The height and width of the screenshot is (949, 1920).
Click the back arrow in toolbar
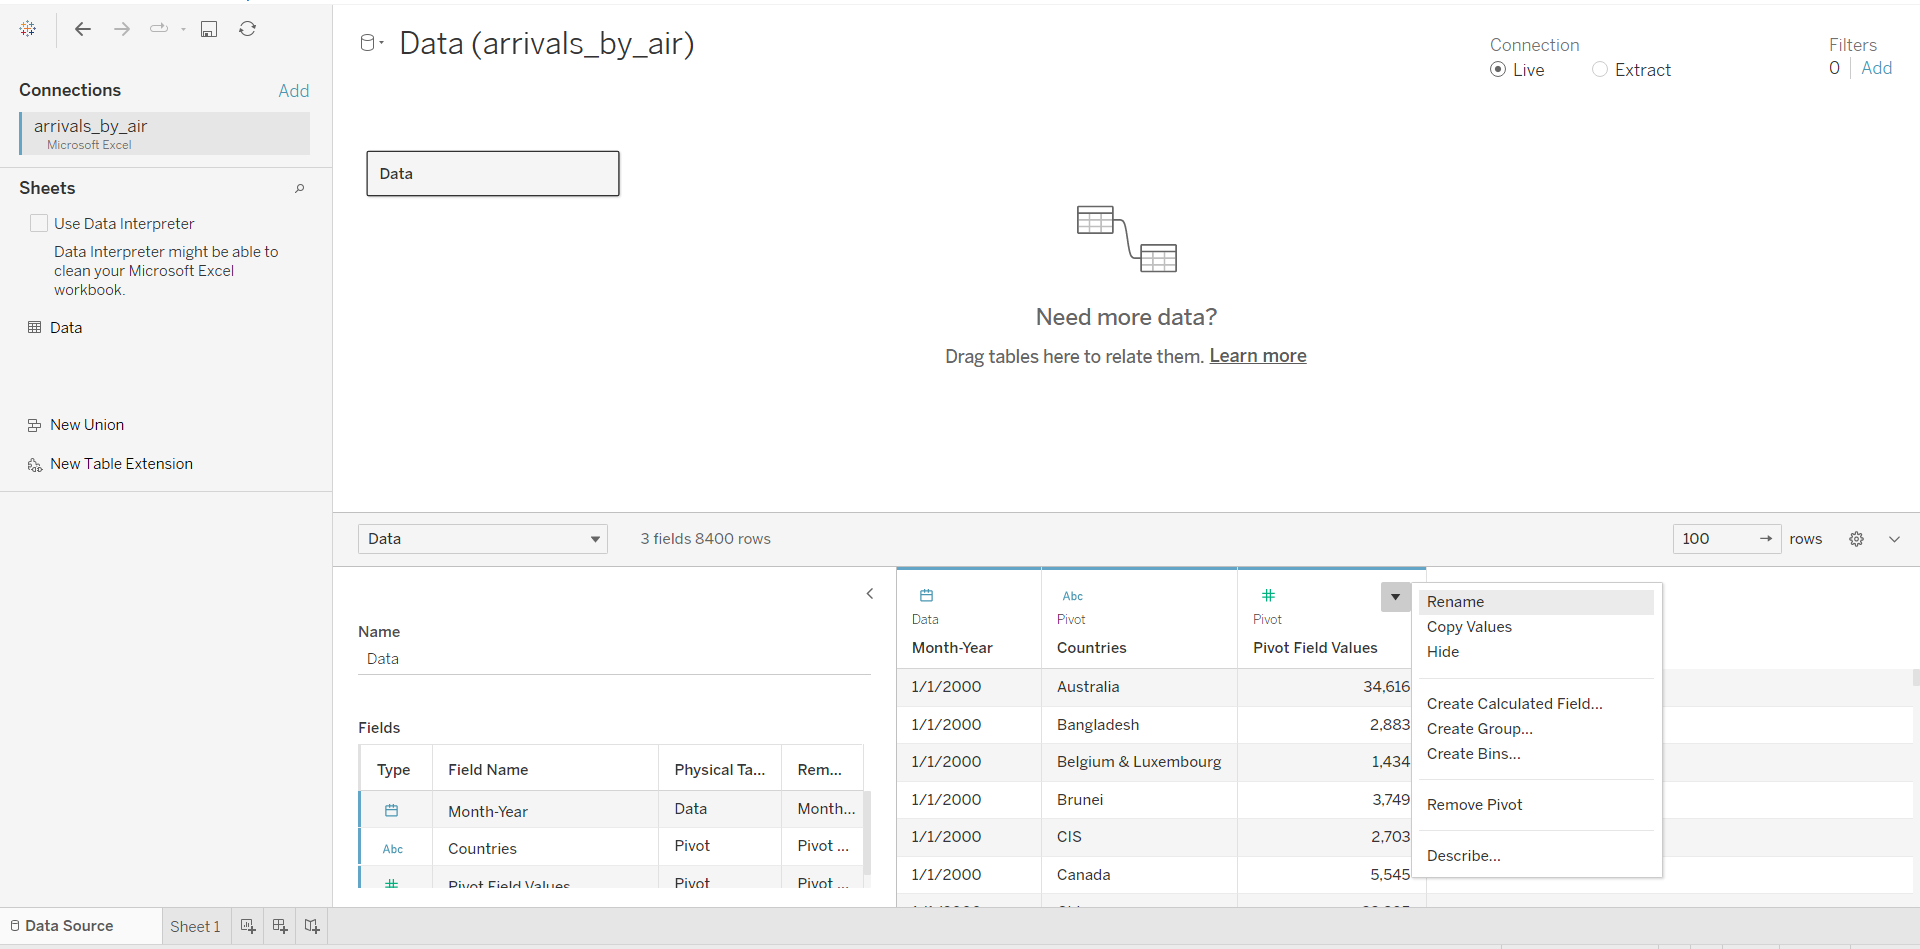click(x=83, y=29)
